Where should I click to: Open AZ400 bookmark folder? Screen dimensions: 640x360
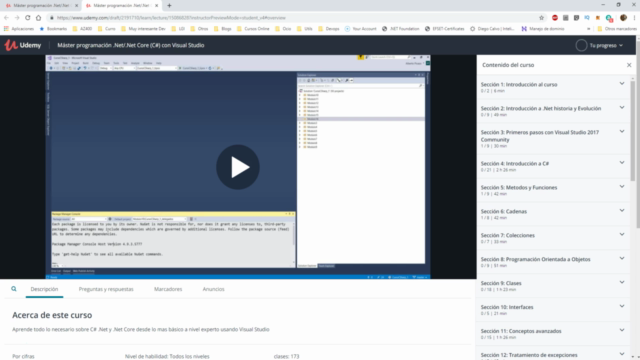pyautogui.click(x=82, y=29)
